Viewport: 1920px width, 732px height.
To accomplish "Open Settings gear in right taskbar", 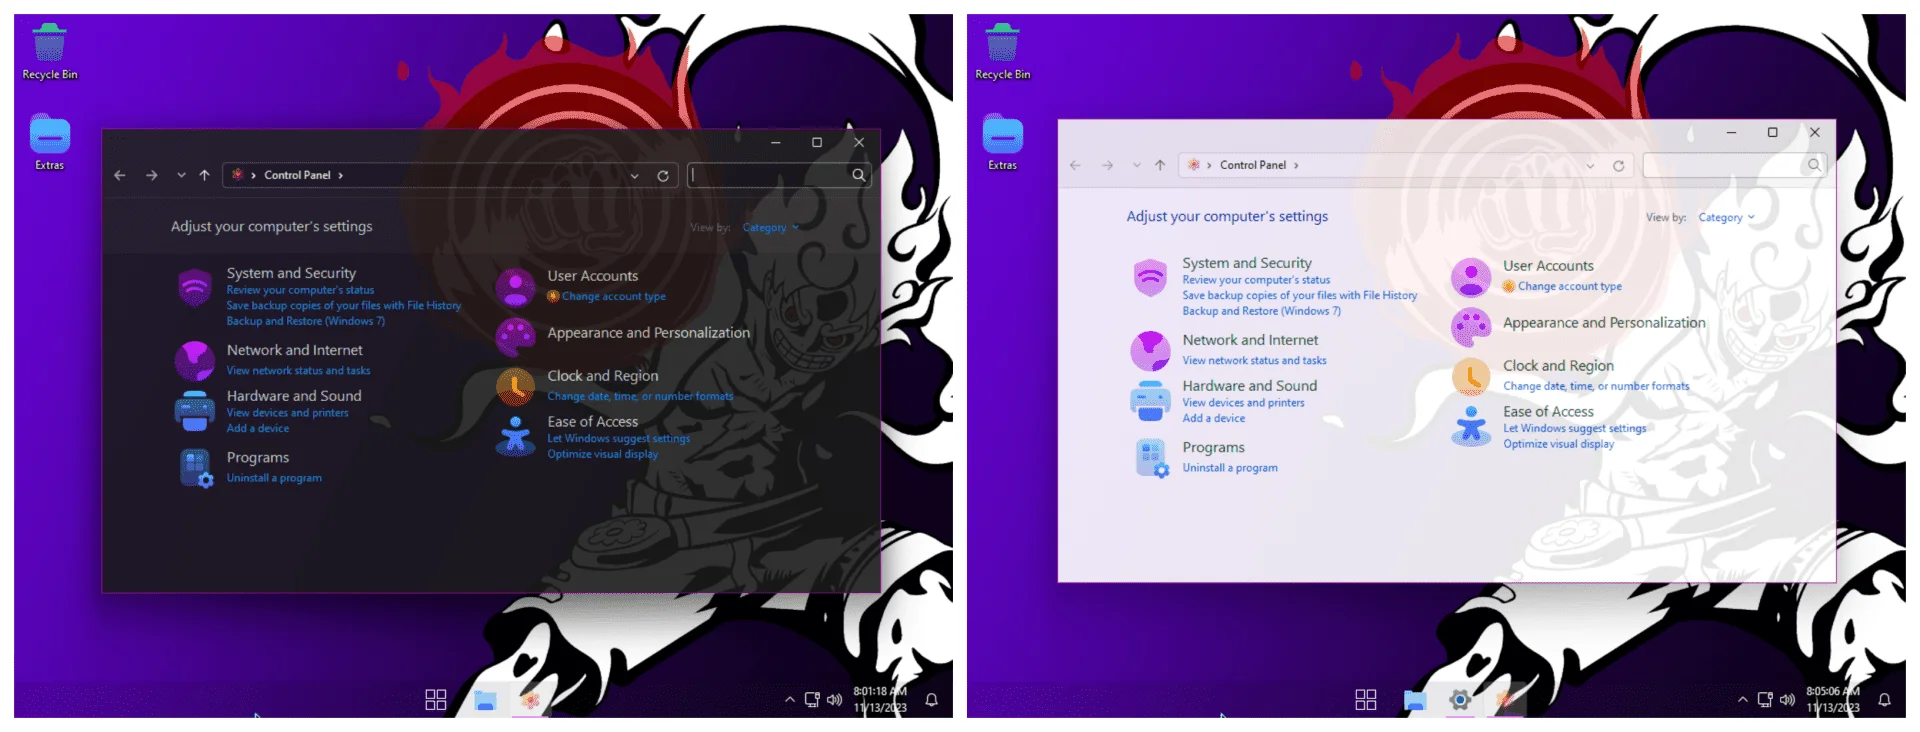I will (x=1460, y=700).
